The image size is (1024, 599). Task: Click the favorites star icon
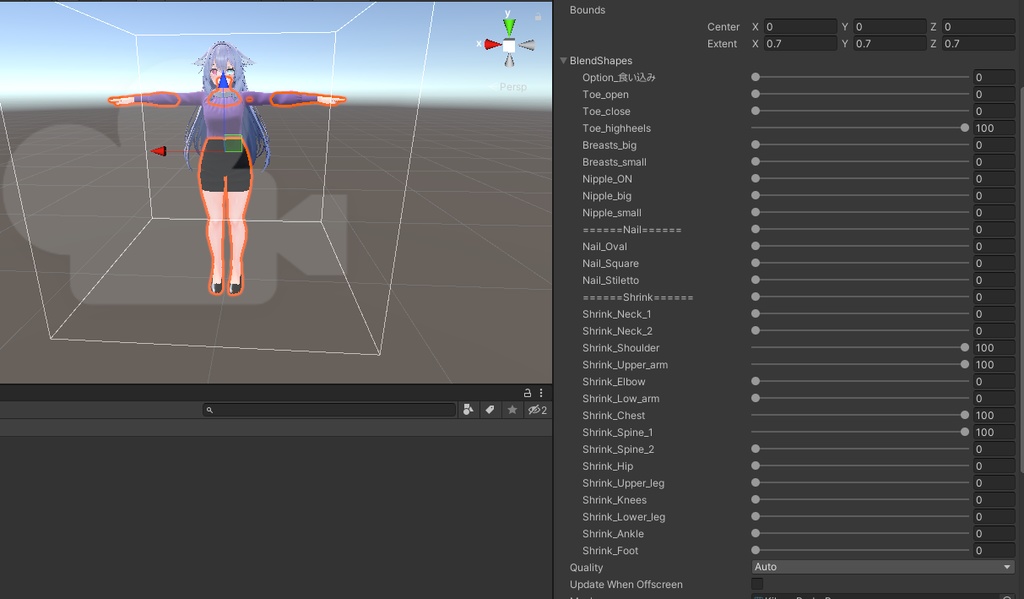(x=512, y=410)
